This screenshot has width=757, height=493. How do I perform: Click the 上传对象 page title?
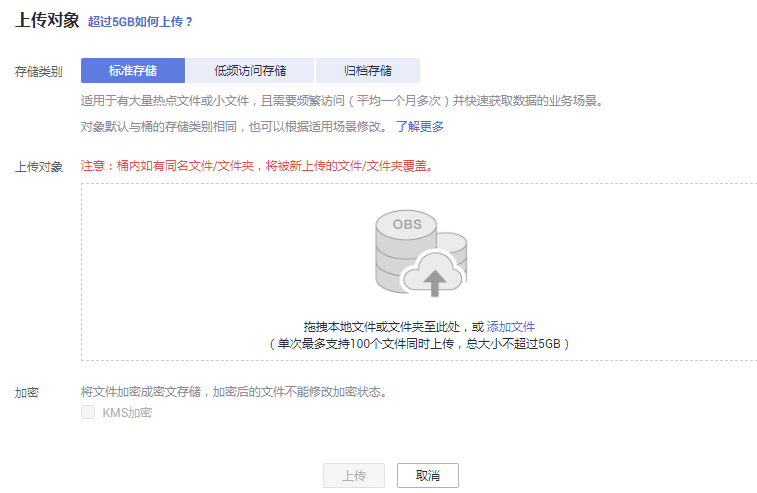pyautogui.click(x=46, y=20)
